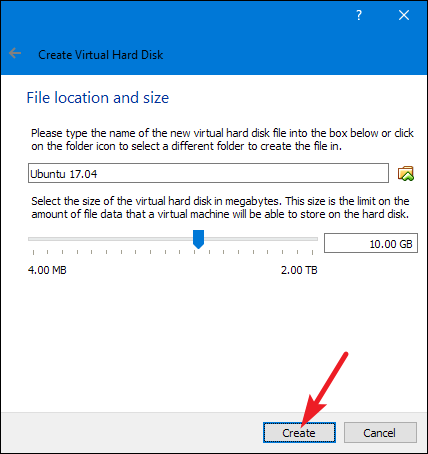Image resolution: width=428 pixels, height=454 pixels.
Task: Click the file name instruction paragraph
Action: [x=222, y=139]
